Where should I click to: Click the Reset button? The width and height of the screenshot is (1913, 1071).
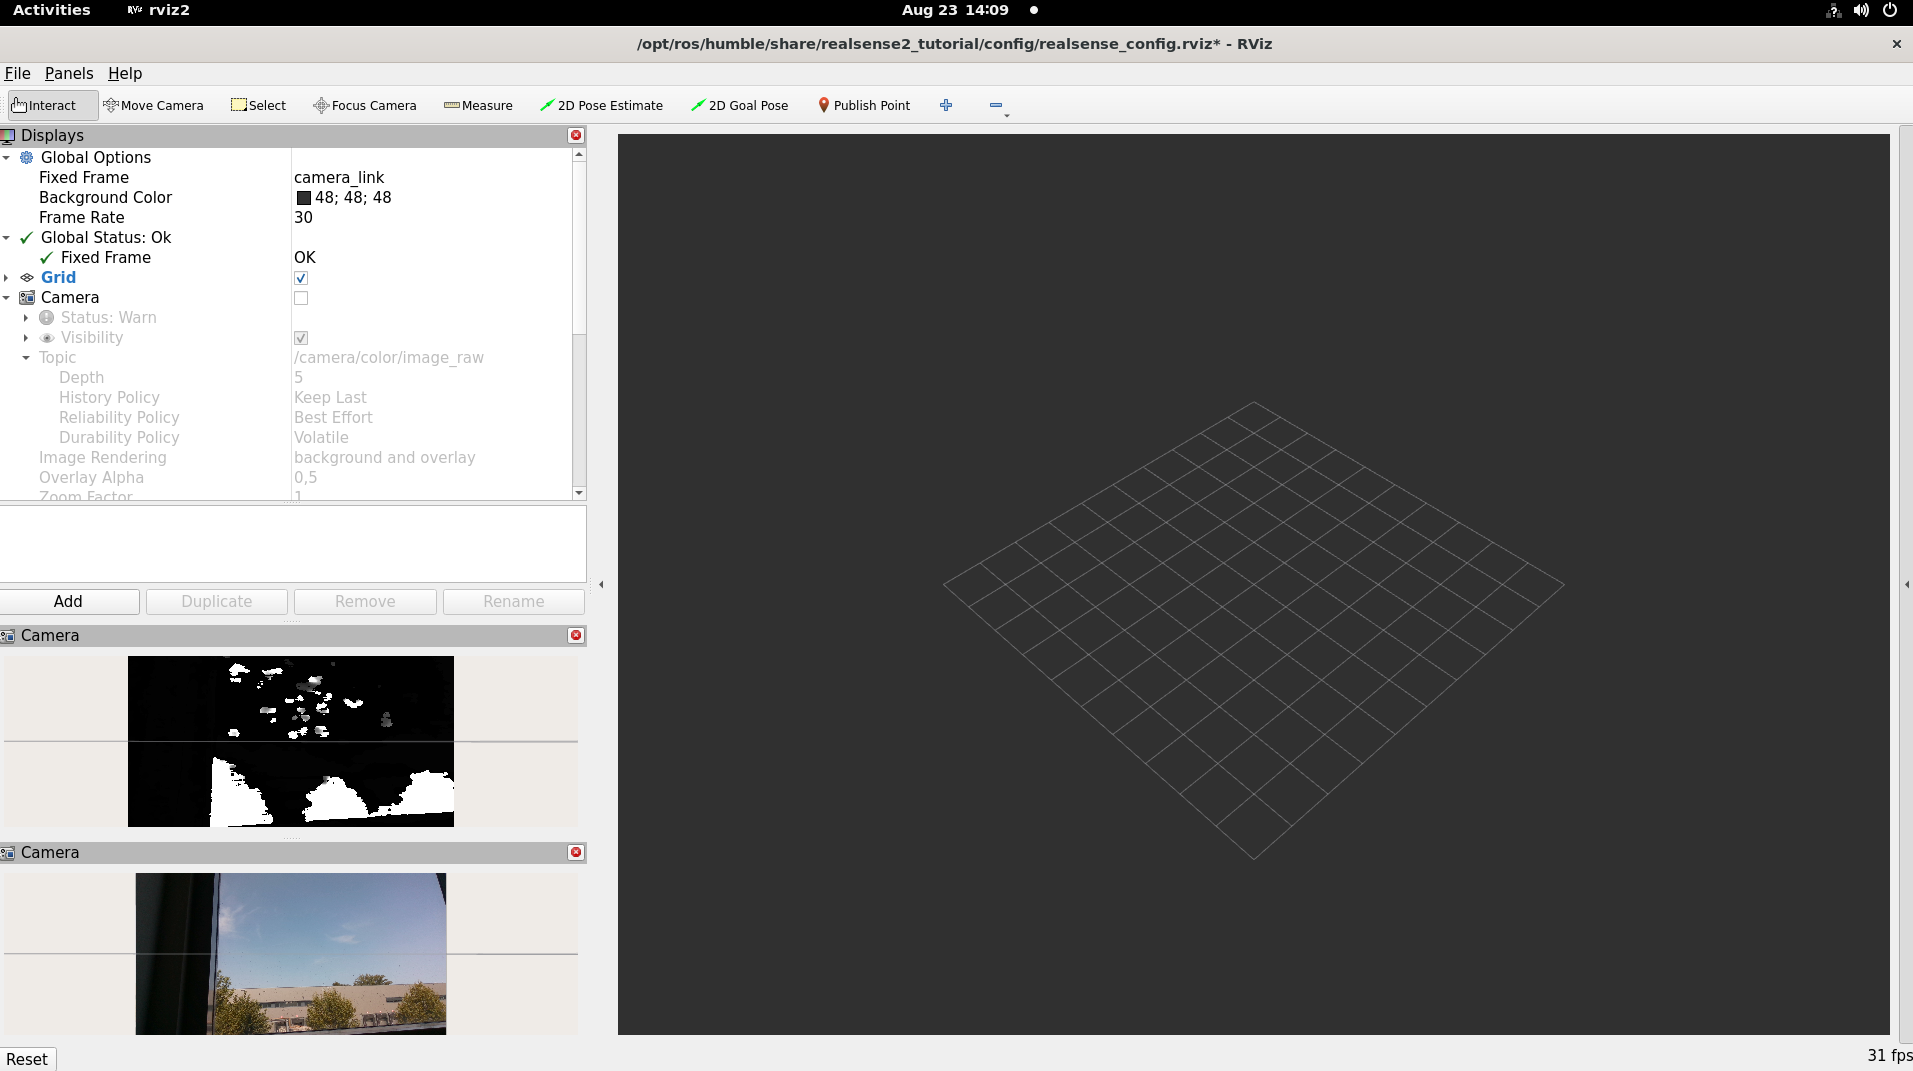(28, 1058)
